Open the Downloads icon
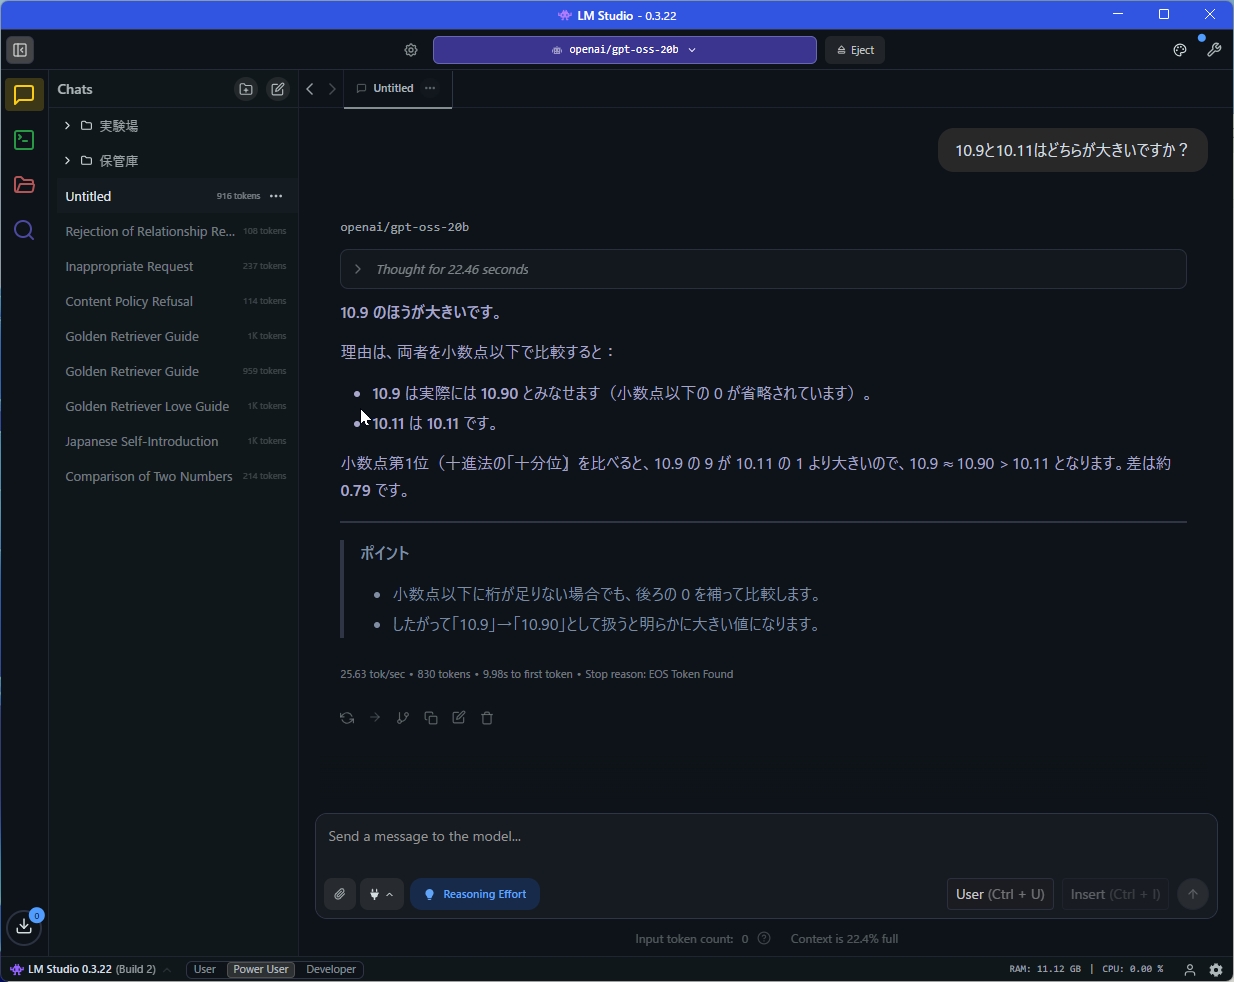 [x=24, y=927]
